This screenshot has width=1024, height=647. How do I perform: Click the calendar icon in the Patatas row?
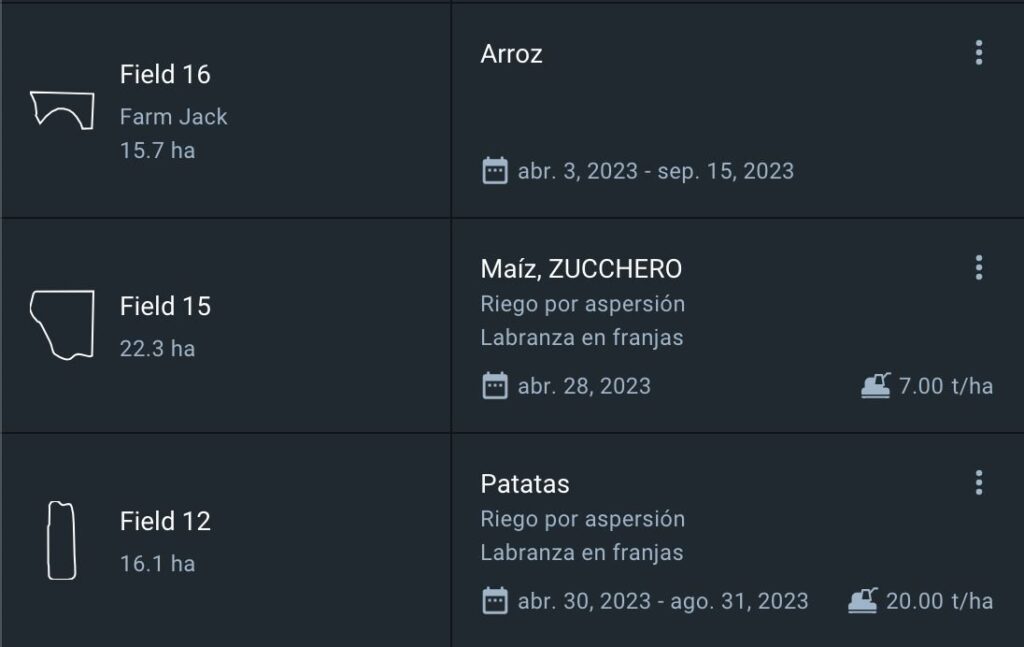tap(495, 601)
